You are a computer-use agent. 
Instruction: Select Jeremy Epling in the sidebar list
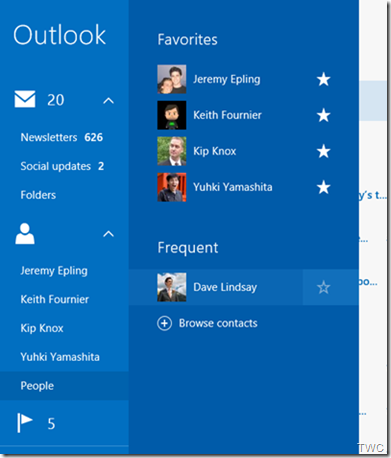pyautogui.click(x=54, y=271)
